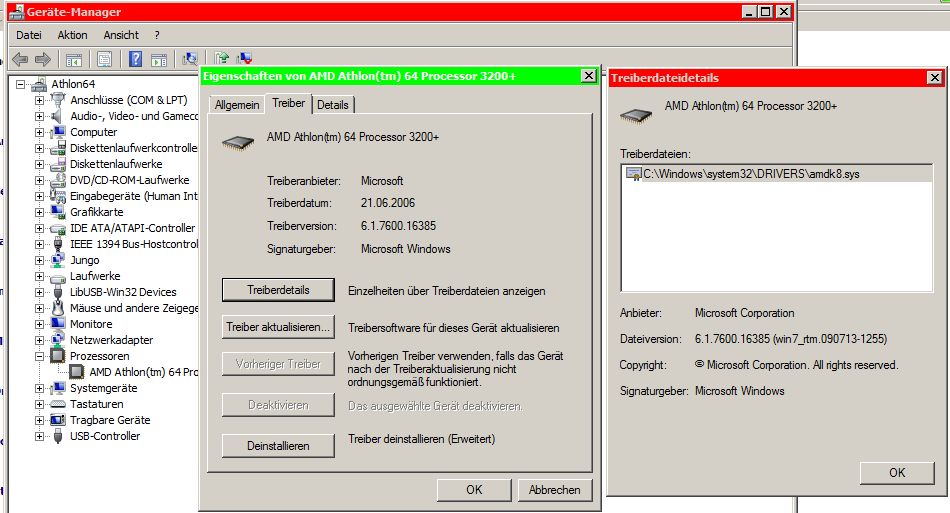Click the green-arrow update driver toolbar icon
This screenshot has width=950, height=513.
coord(222,58)
